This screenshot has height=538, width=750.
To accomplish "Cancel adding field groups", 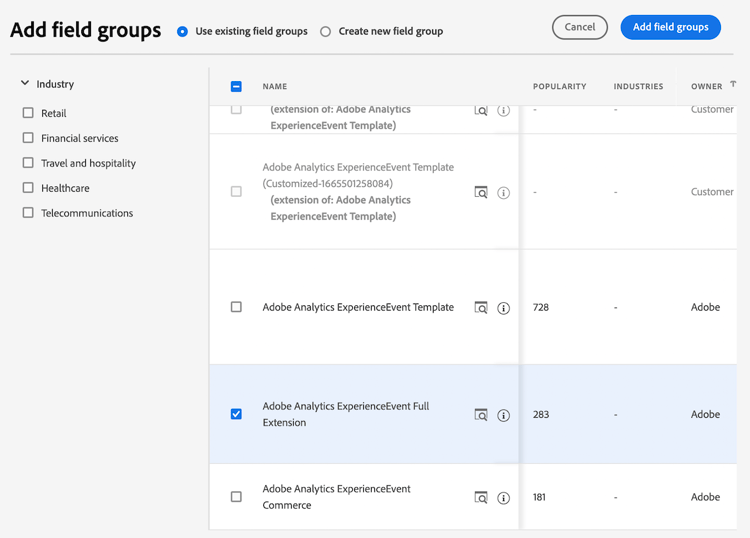I will [x=579, y=27].
